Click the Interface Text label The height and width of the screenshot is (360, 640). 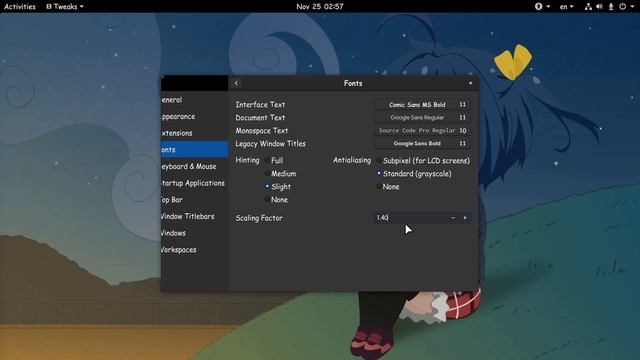(260, 104)
